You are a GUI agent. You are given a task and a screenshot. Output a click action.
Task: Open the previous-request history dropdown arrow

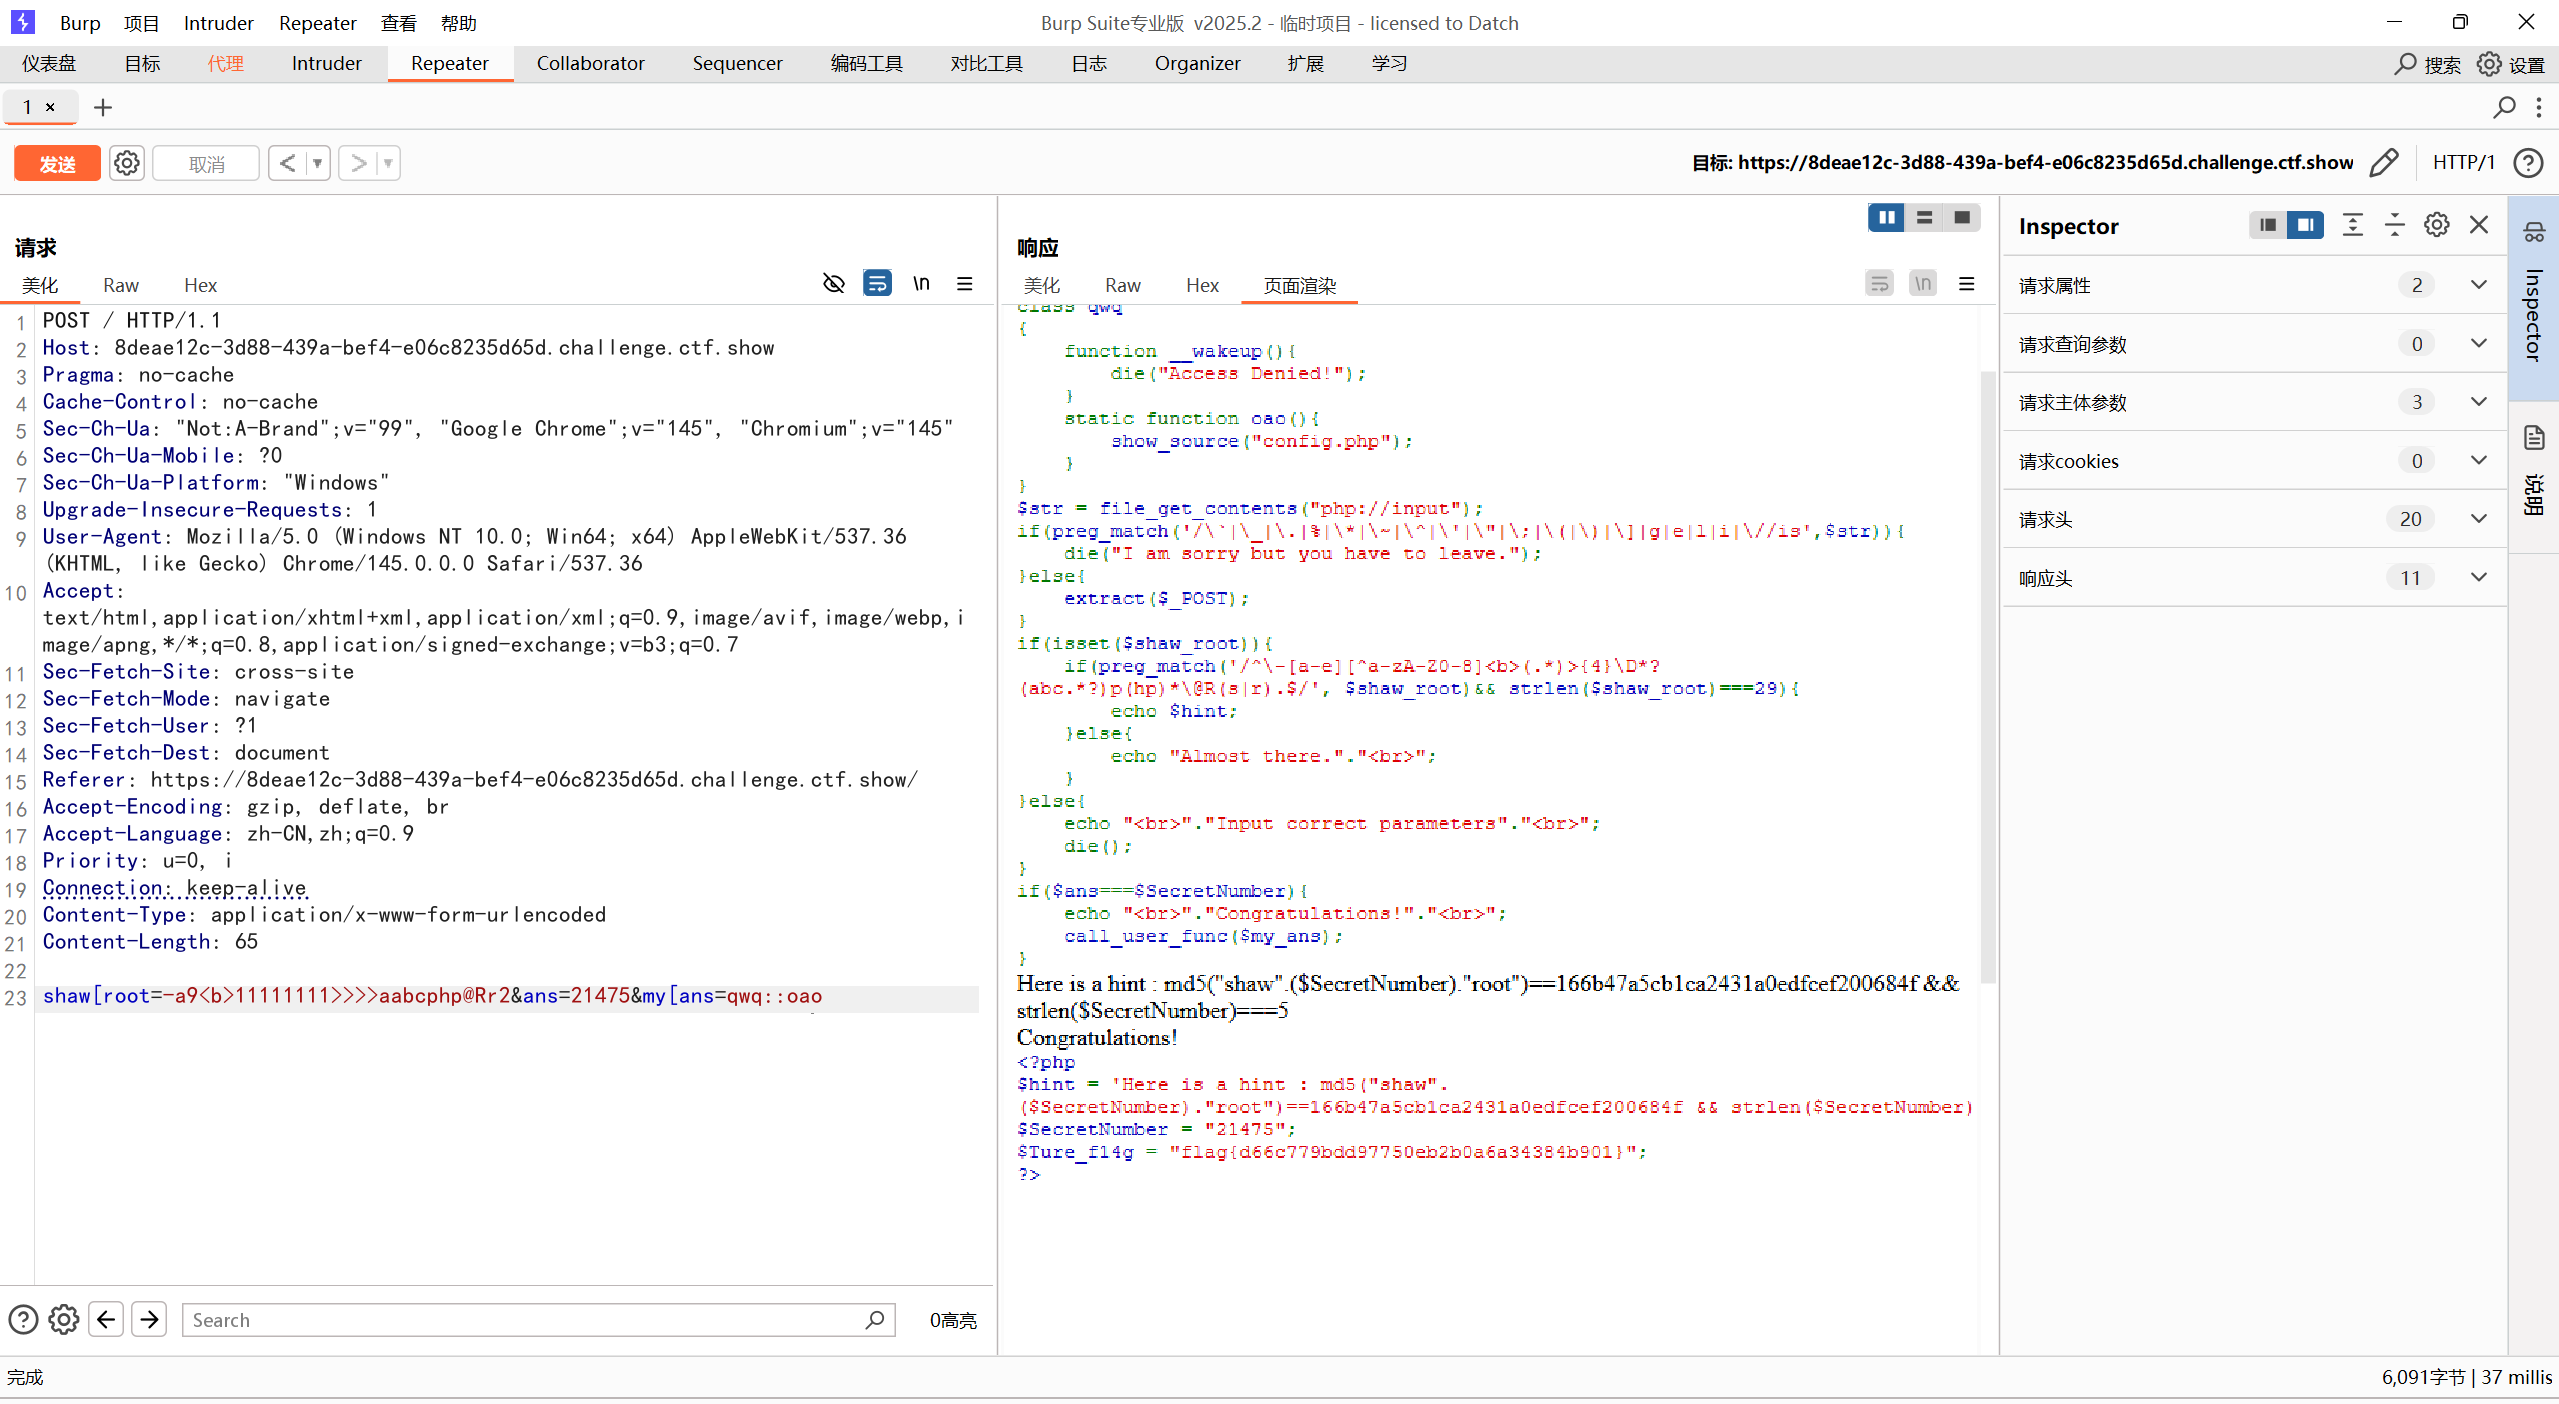[x=318, y=163]
